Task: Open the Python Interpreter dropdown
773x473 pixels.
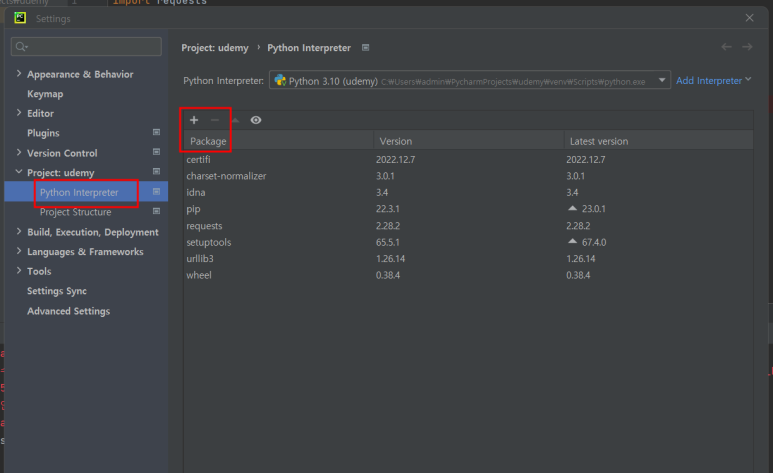Action: [470, 80]
